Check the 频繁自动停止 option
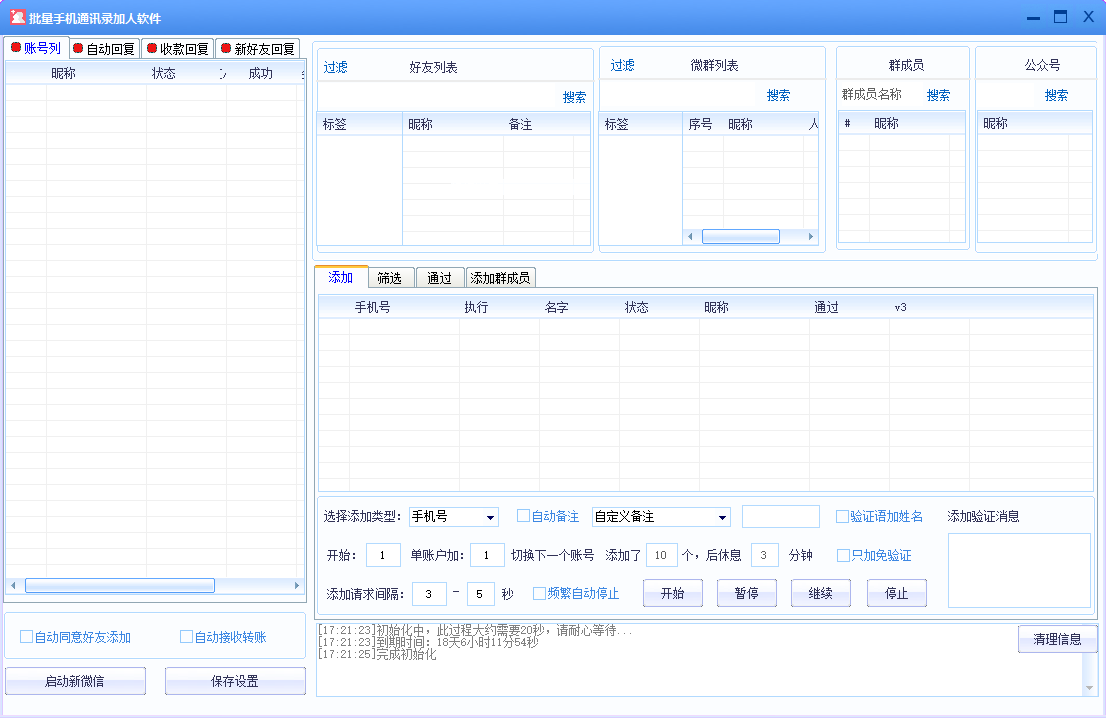This screenshot has width=1106, height=718. point(539,593)
